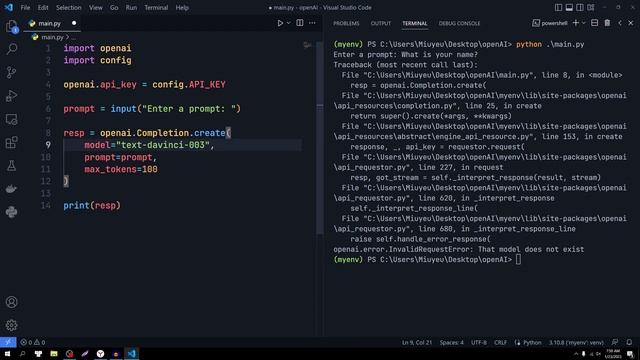Open the Run and Debug view
This screenshot has width=640, height=360.
[11, 96]
